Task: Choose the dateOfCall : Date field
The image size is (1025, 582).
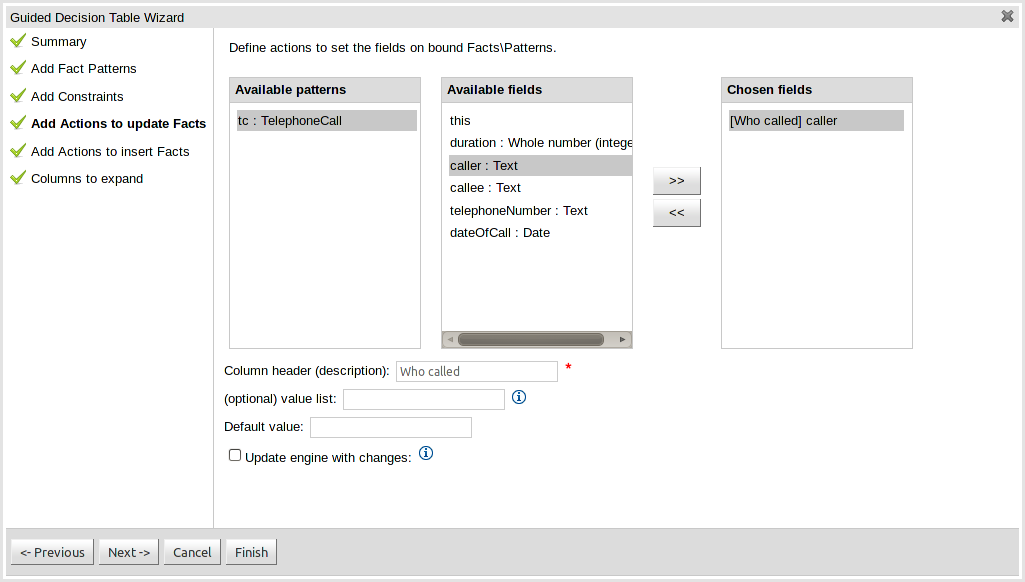Action: click(x=500, y=233)
